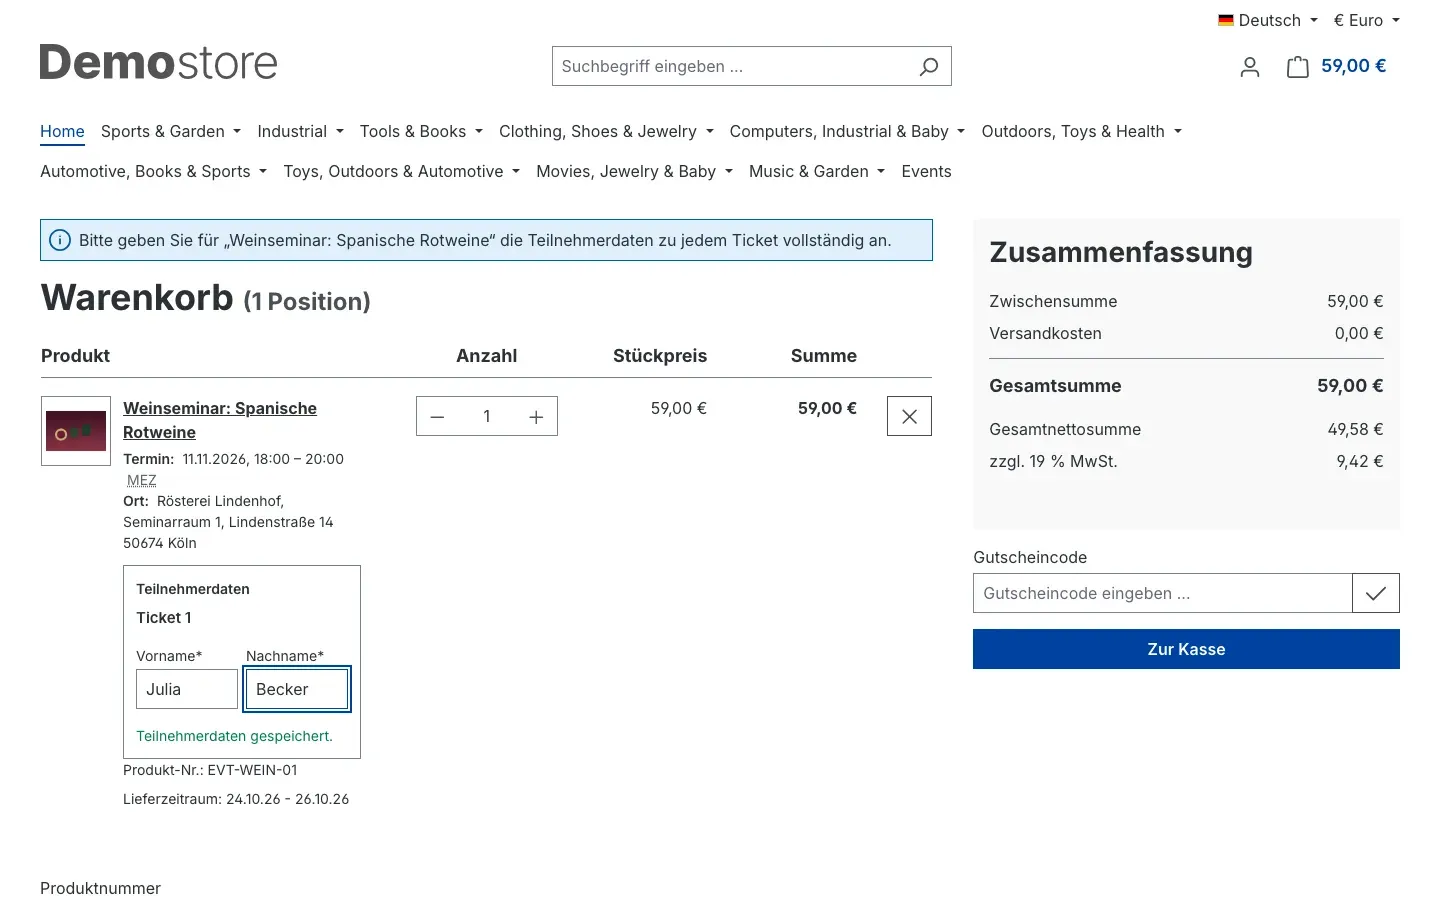The height and width of the screenshot is (900, 1440).
Task: Click the Teilnehmerdaten gespeichert message
Action: click(x=234, y=736)
